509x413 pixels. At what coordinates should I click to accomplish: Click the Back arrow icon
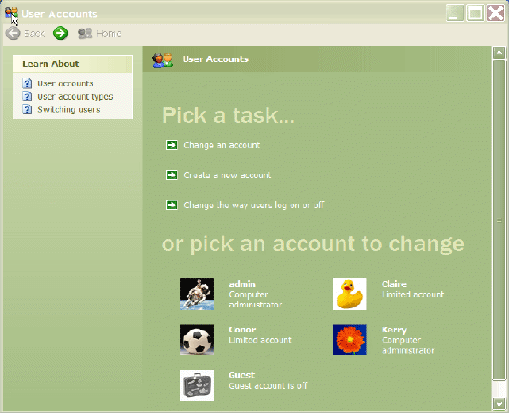(13, 33)
